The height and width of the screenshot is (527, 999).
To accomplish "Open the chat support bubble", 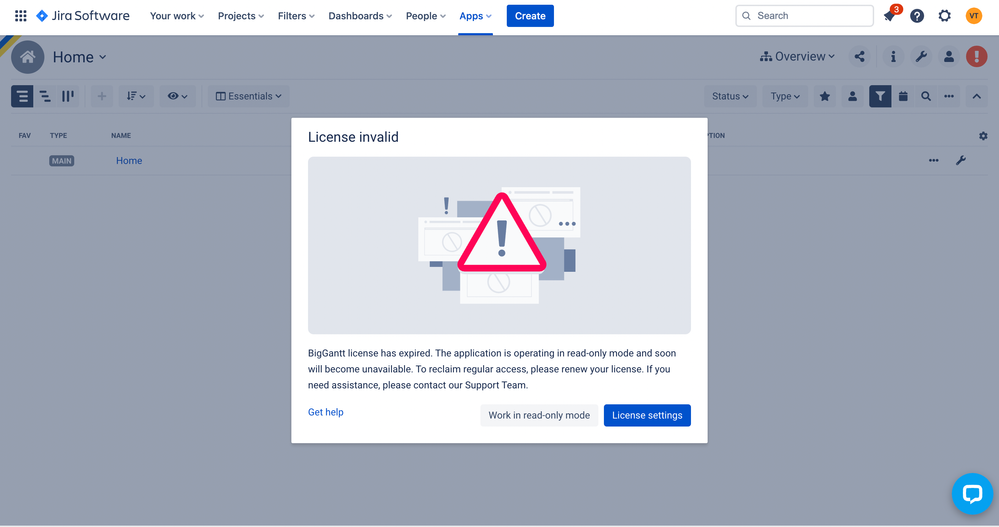I will point(972,493).
